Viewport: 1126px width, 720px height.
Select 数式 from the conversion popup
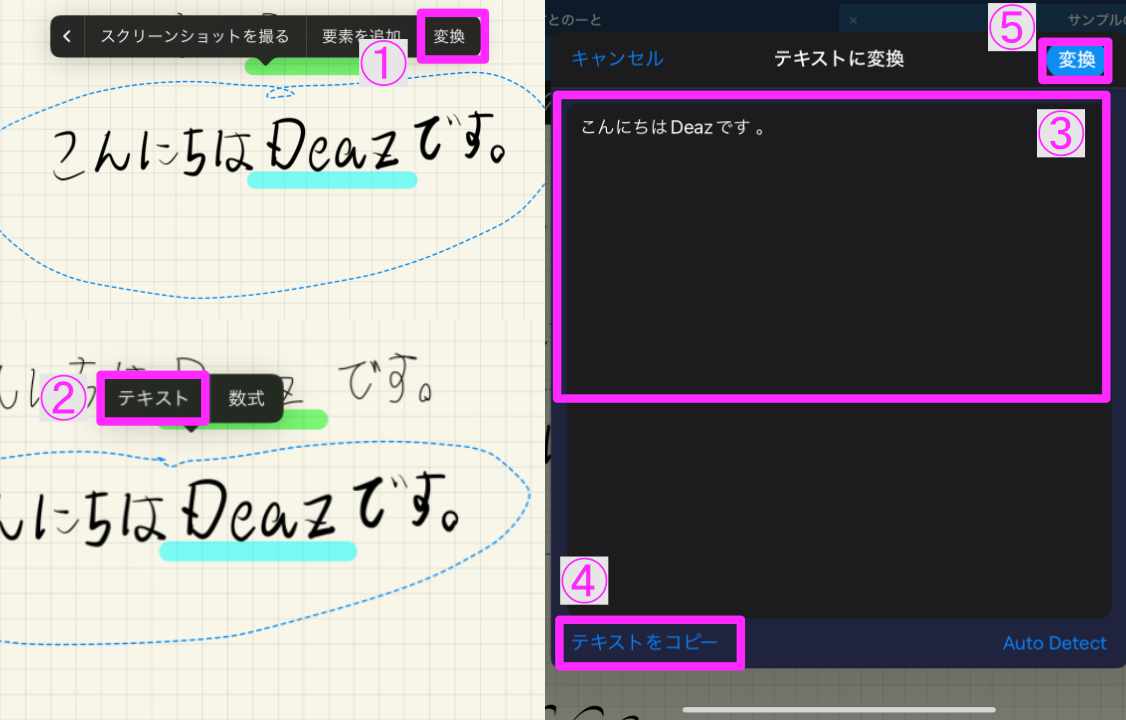tap(246, 397)
